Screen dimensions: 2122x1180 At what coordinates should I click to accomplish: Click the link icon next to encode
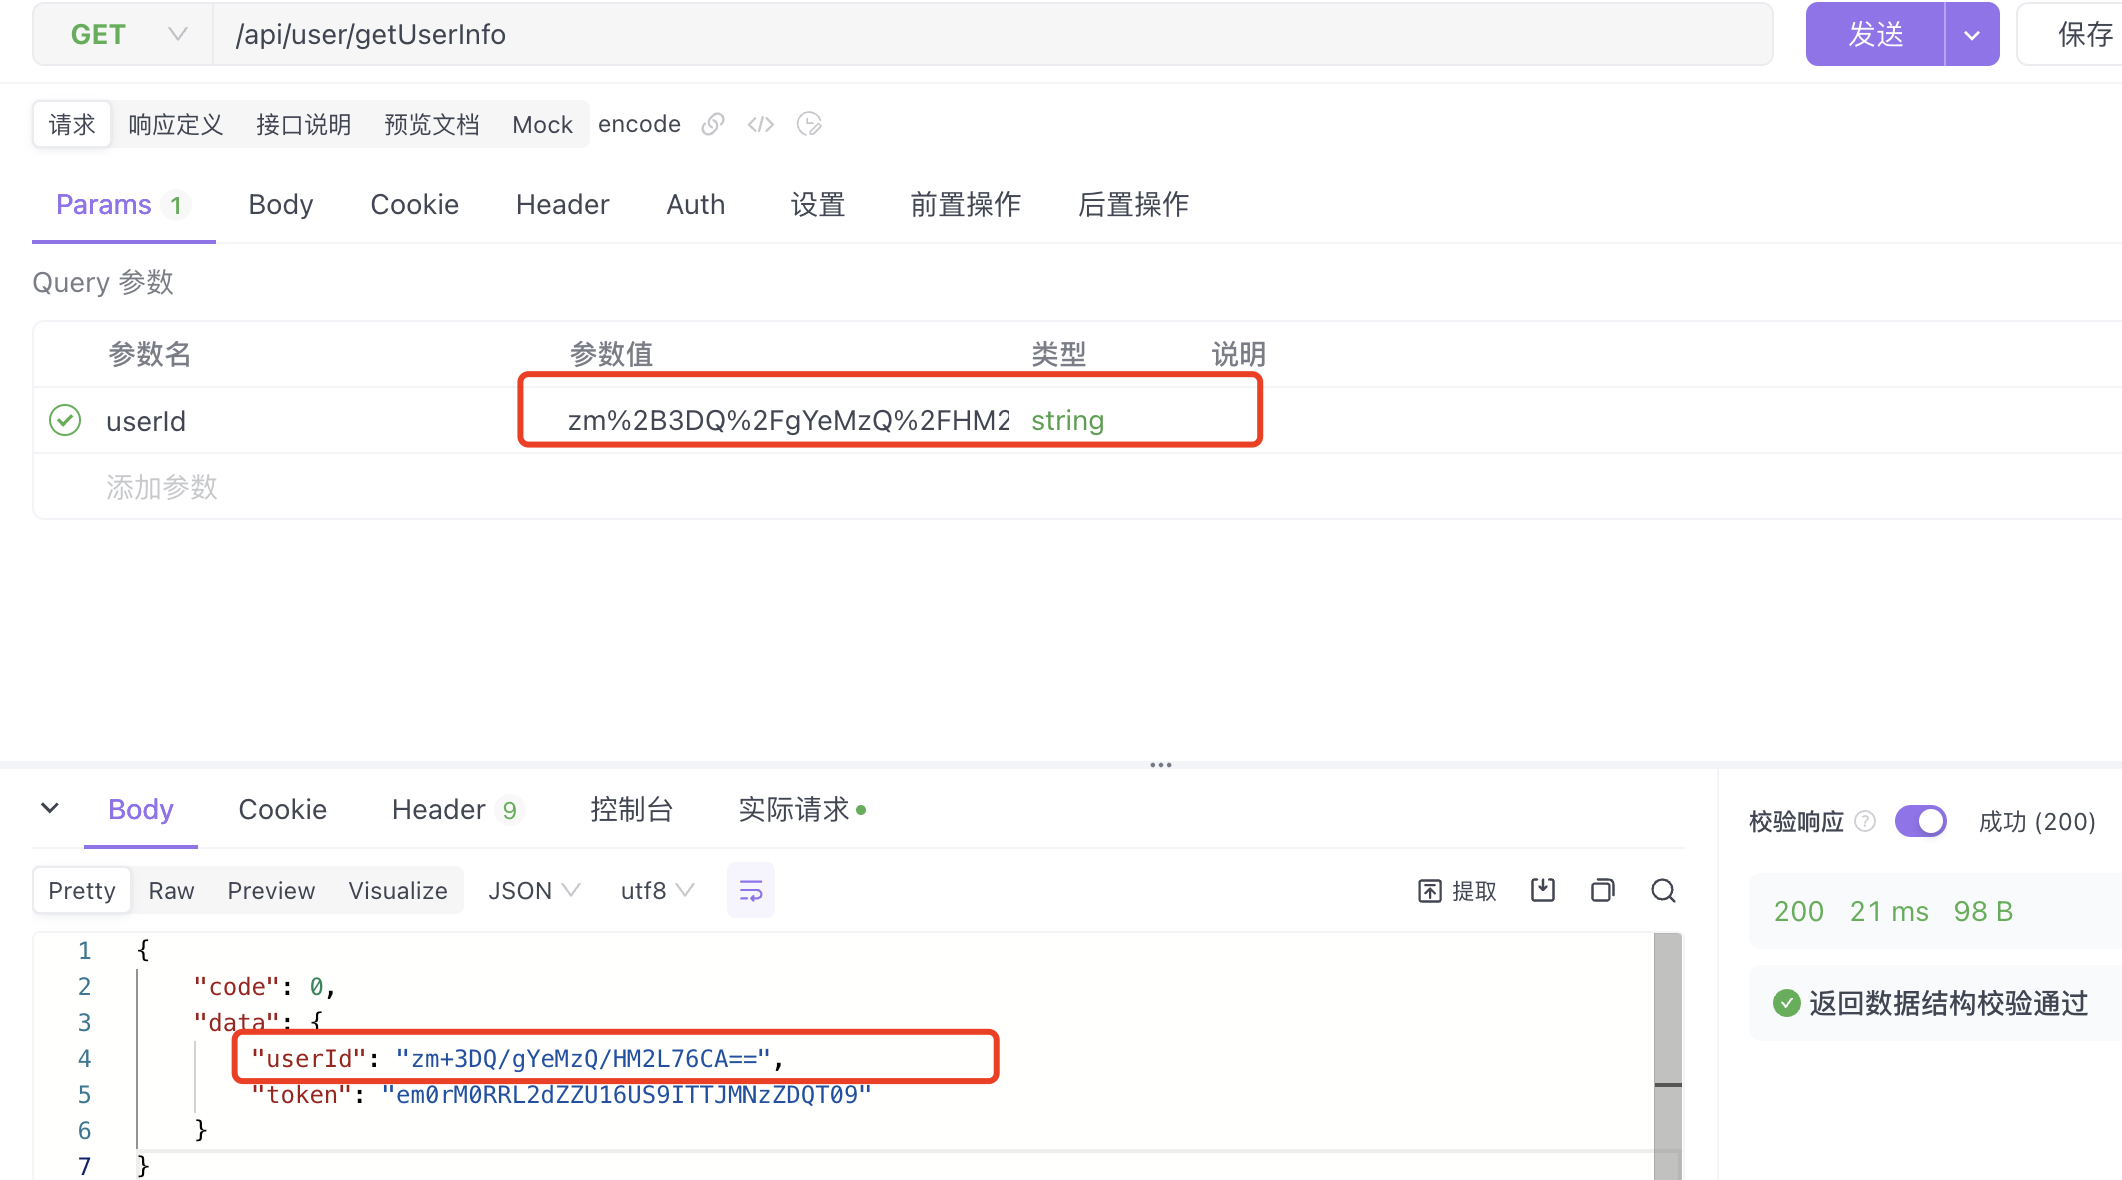coord(712,124)
